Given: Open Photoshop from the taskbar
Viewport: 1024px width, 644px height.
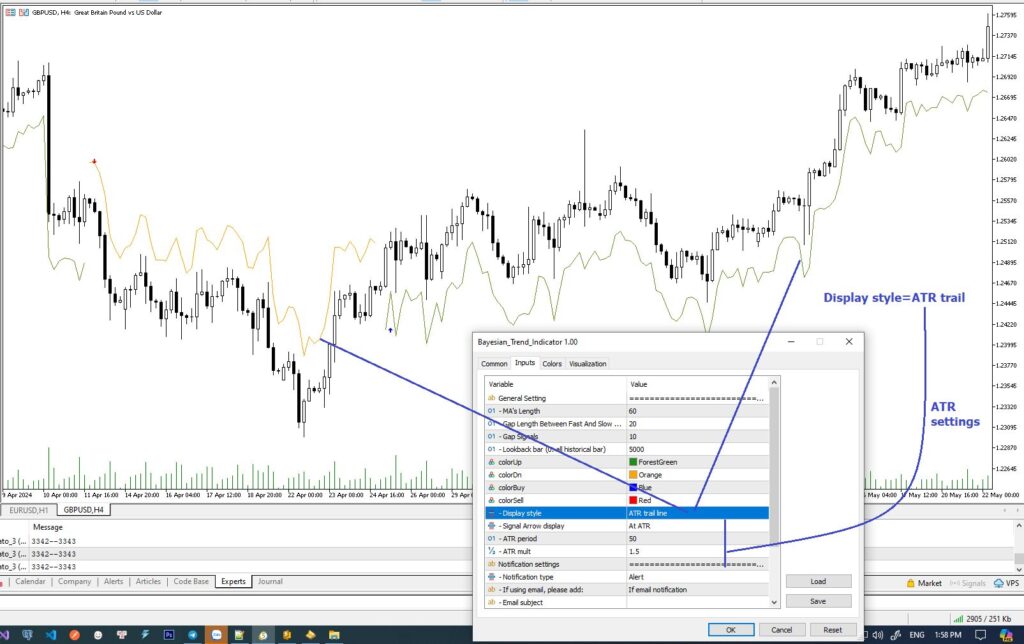Looking at the screenshot, I should click(169, 634).
